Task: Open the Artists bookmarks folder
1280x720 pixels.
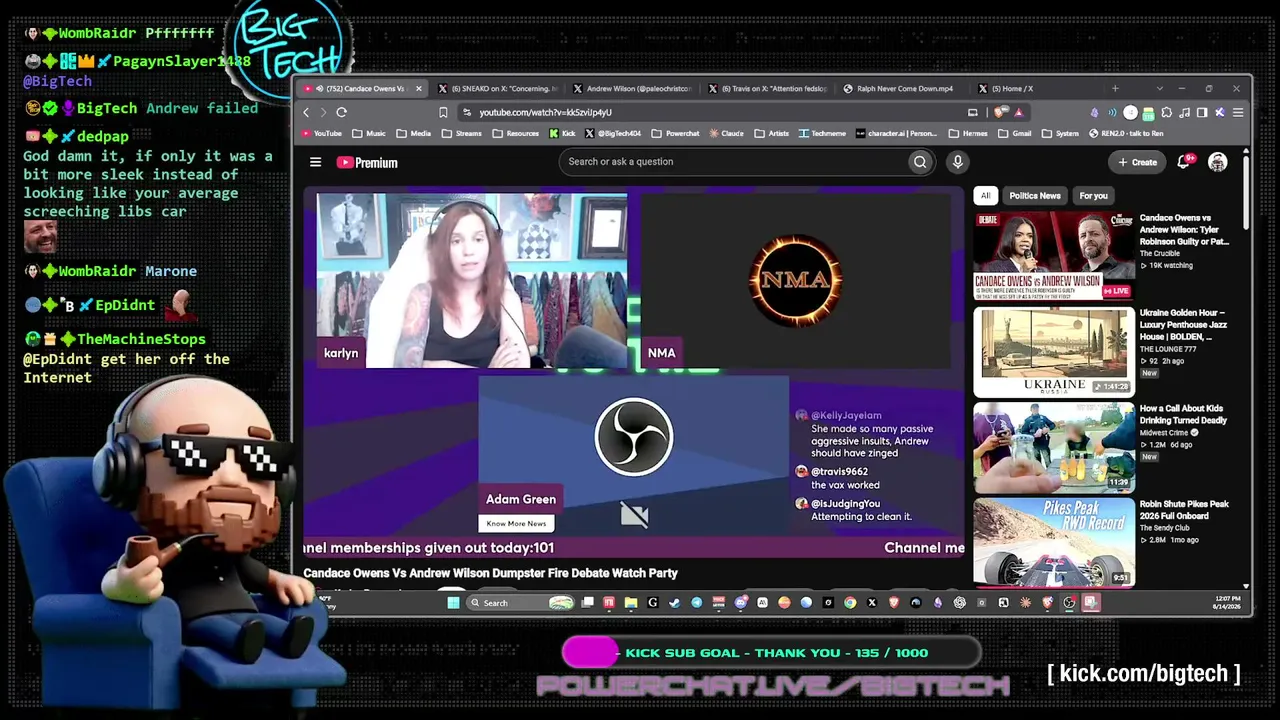Action: (771, 133)
